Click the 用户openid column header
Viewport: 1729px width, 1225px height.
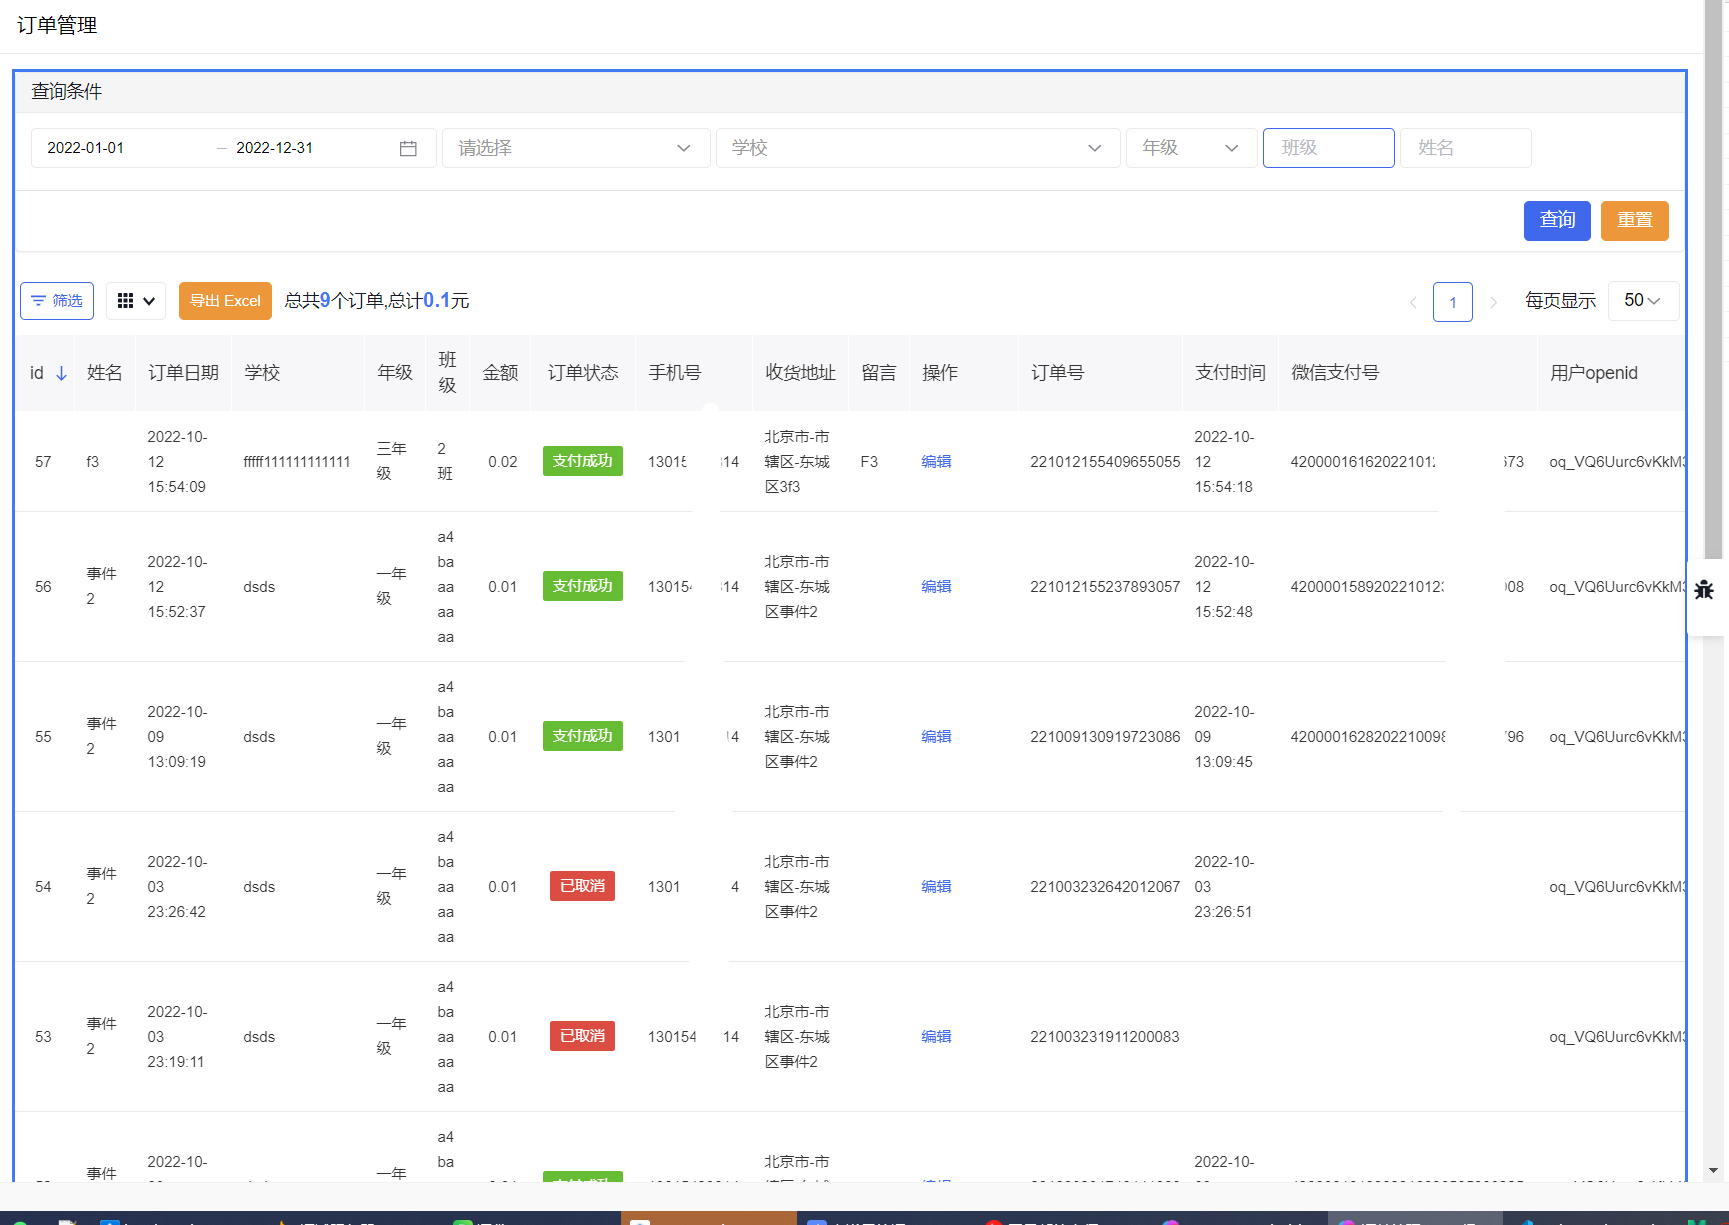click(1594, 373)
